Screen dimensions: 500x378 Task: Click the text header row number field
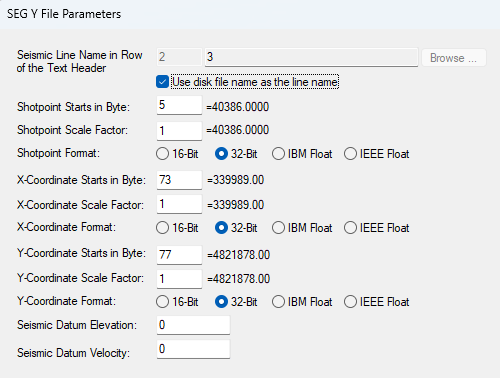tap(179, 57)
